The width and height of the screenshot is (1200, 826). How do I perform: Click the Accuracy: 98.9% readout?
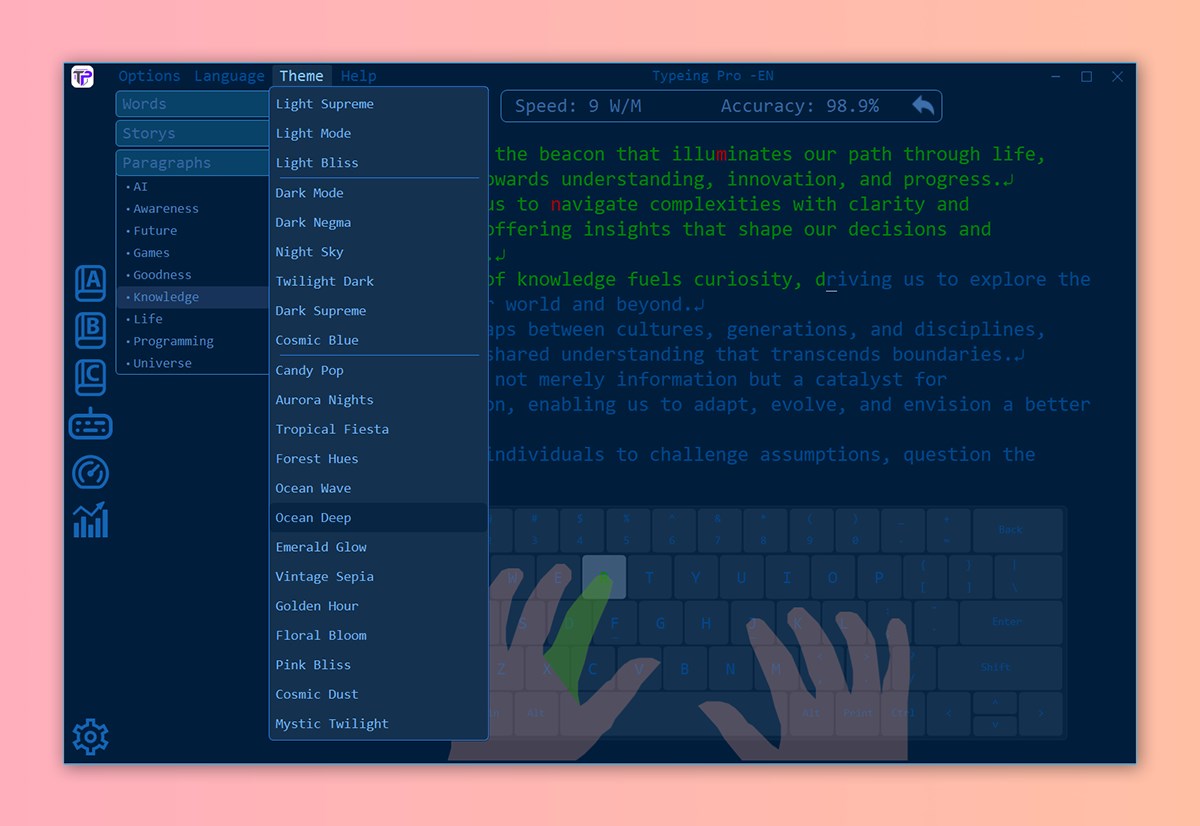800,105
